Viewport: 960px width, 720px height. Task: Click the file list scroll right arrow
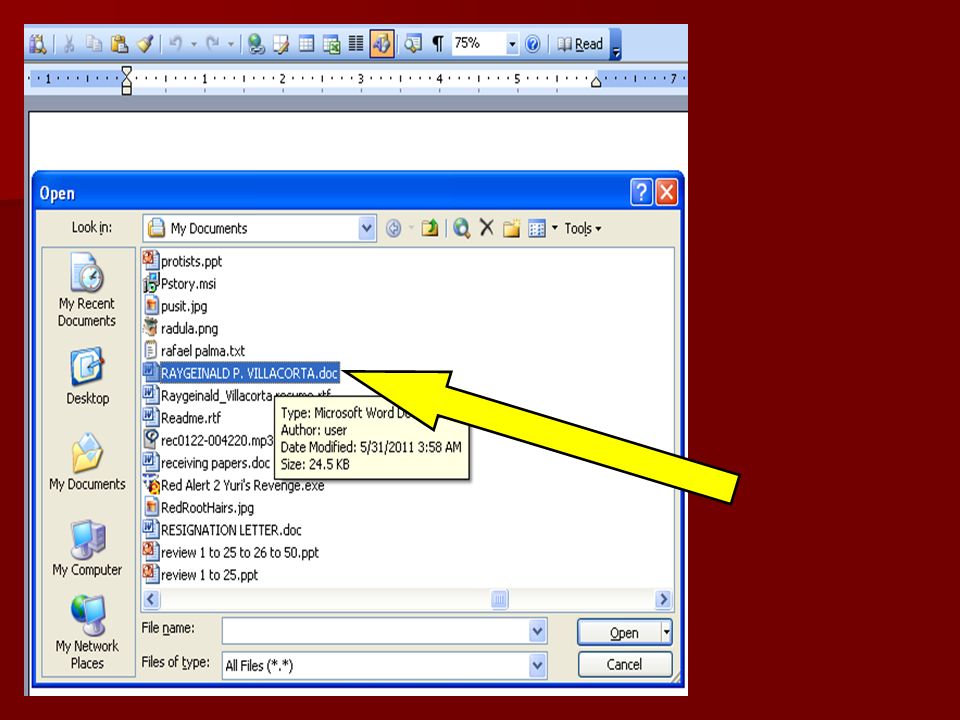click(x=662, y=599)
